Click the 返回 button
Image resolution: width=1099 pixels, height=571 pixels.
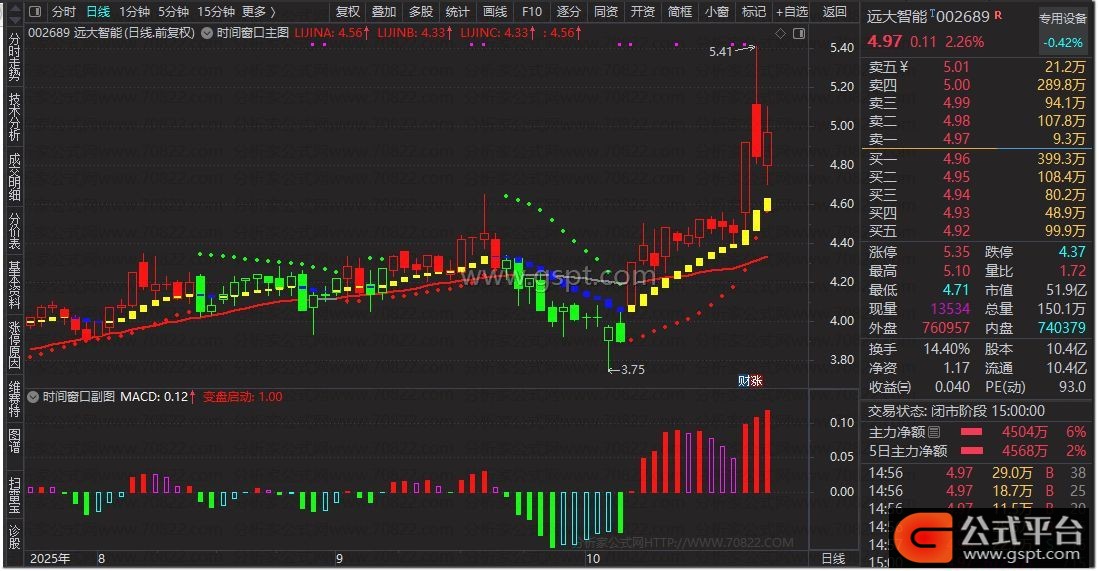pyautogui.click(x=834, y=12)
